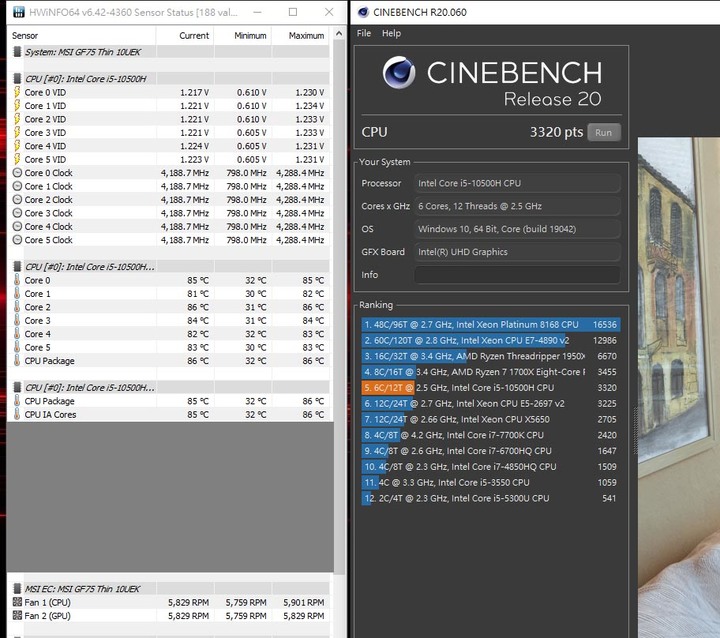Click the clock icon beside Core 2 Clock
The image size is (720, 638).
click(17, 199)
